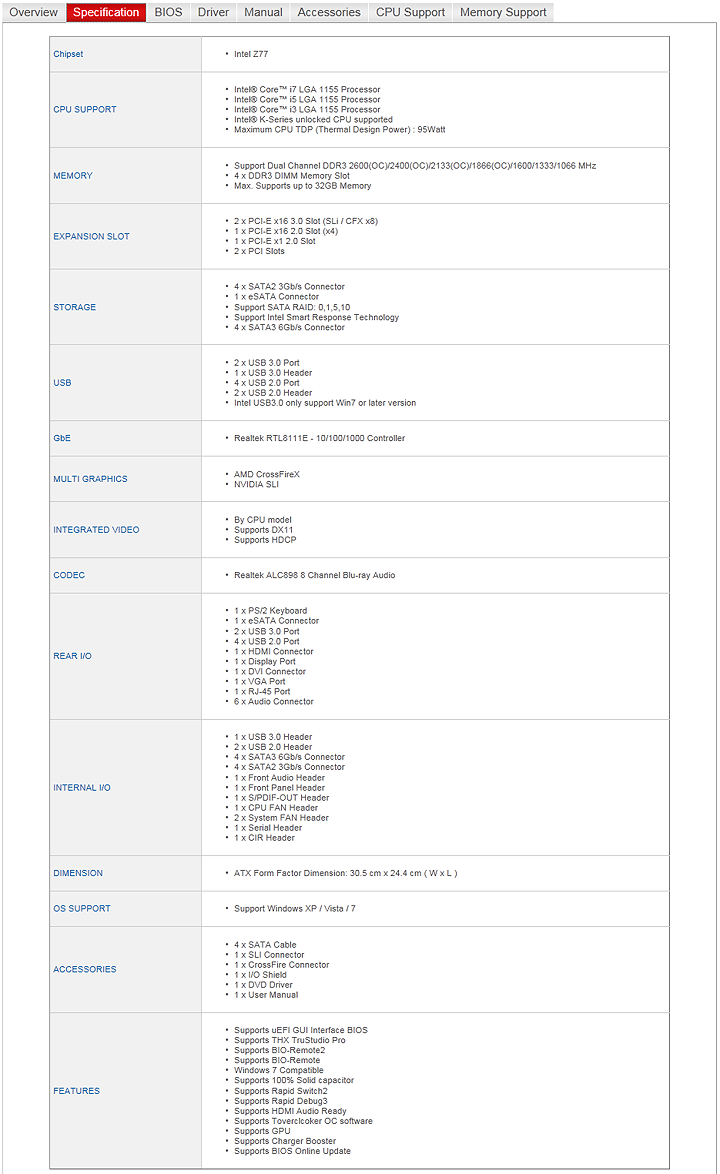Go to the Driver tab
This screenshot has width=720, height=1174.
click(x=213, y=12)
